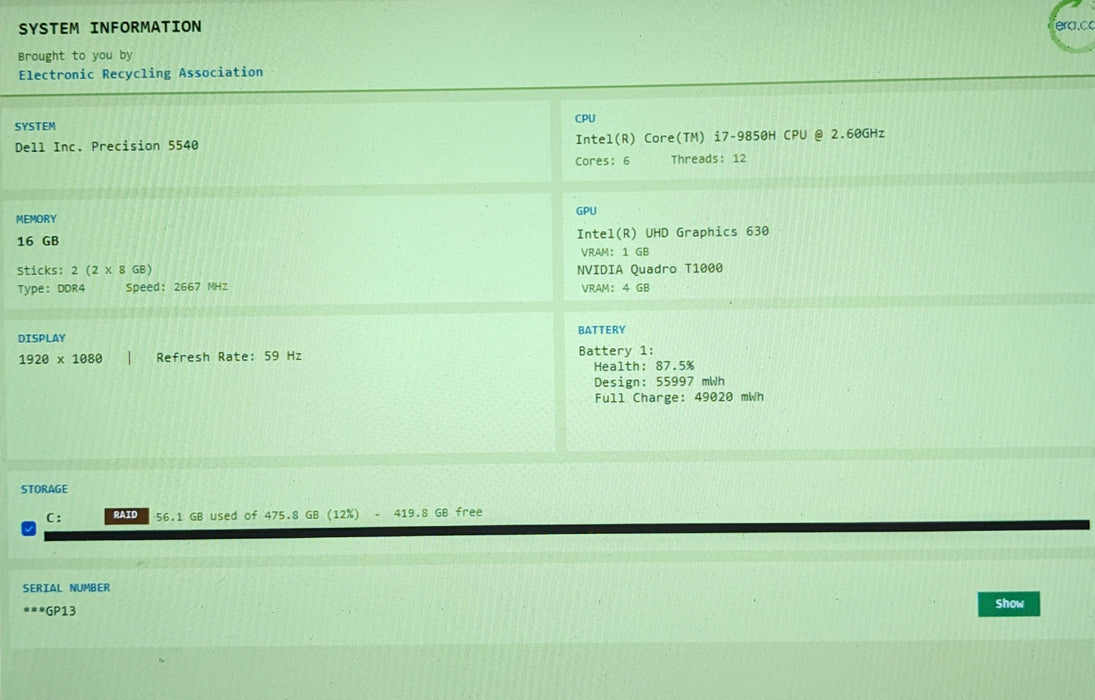
Task: Click the 'STORAGE' section heading
Action: [x=44, y=489]
